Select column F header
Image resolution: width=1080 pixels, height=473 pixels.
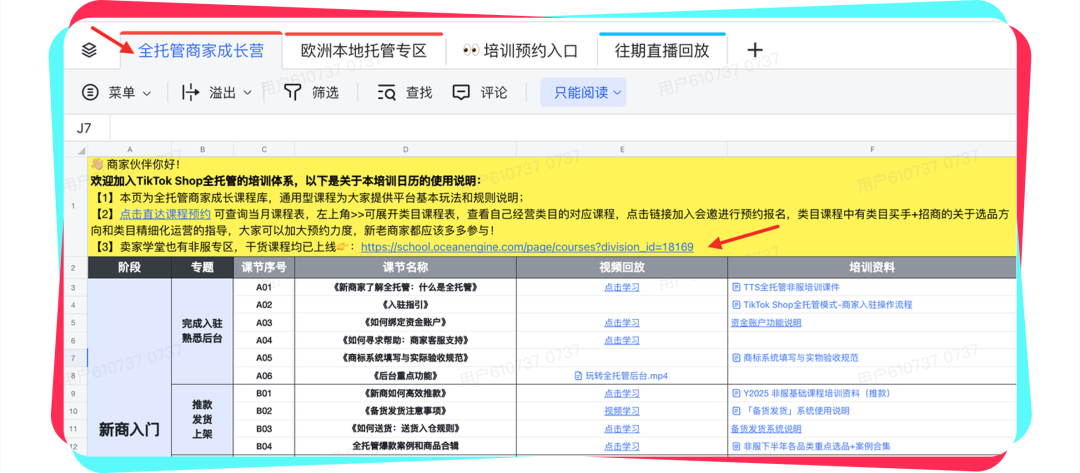pyautogui.click(x=871, y=149)
